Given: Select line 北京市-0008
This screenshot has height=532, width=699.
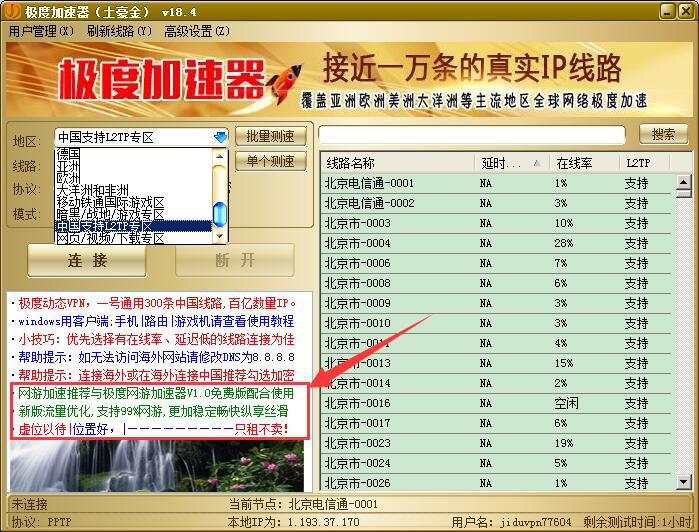Looking at the screenshot, I should click(x=496, y=284).
